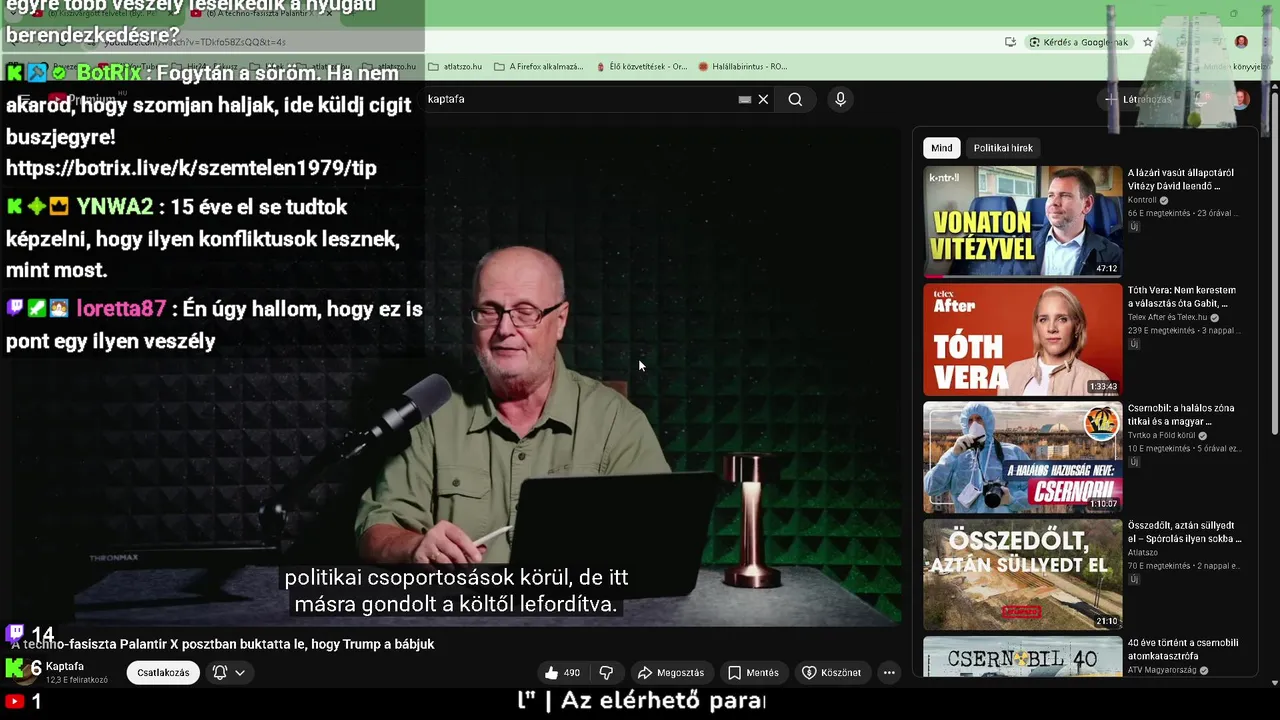Open title 'A lázári vasút állapotáról'
This screenshot has width=1280, height=720.
1181,180
